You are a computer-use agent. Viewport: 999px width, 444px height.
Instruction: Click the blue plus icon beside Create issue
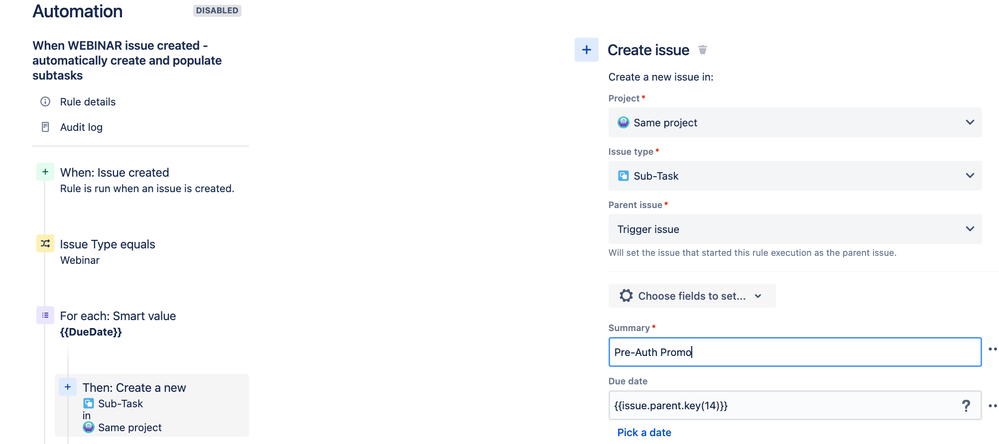point(586,50)
